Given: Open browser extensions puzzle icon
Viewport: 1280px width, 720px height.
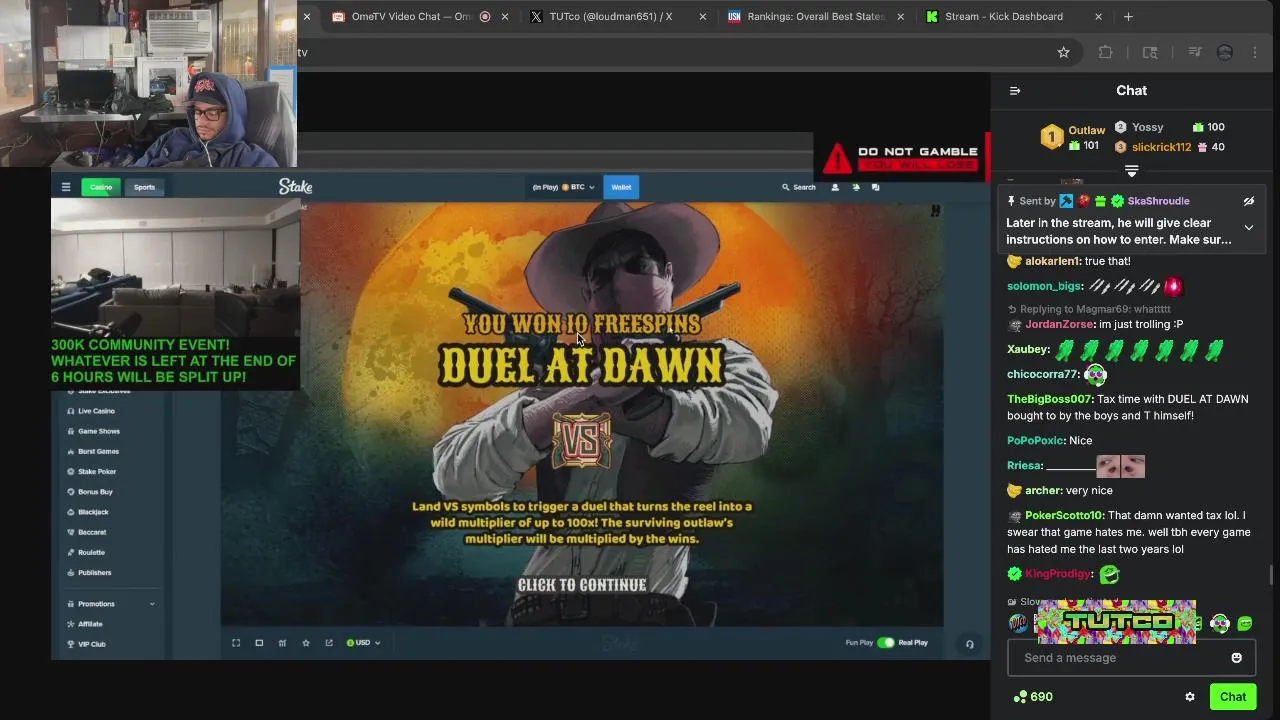Looking at the screenshot, I should pyautogui.click(x=1105, y=52).
